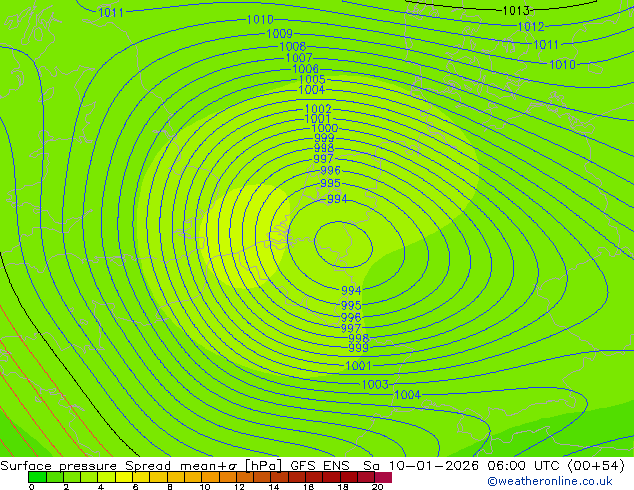The width and height of the screenshot is (634, 490).
Task: Click the legend scale number 20
Action: tap(377, 487)
